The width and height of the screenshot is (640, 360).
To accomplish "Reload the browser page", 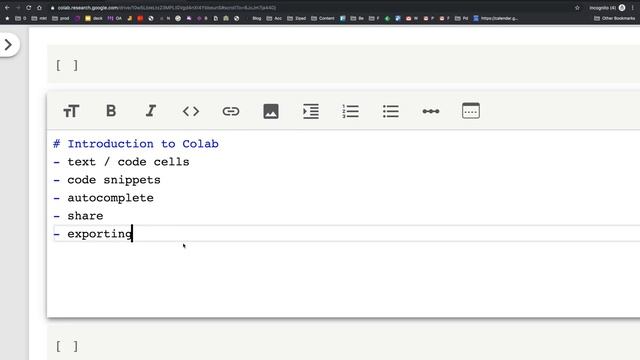I will click(29, 8).
